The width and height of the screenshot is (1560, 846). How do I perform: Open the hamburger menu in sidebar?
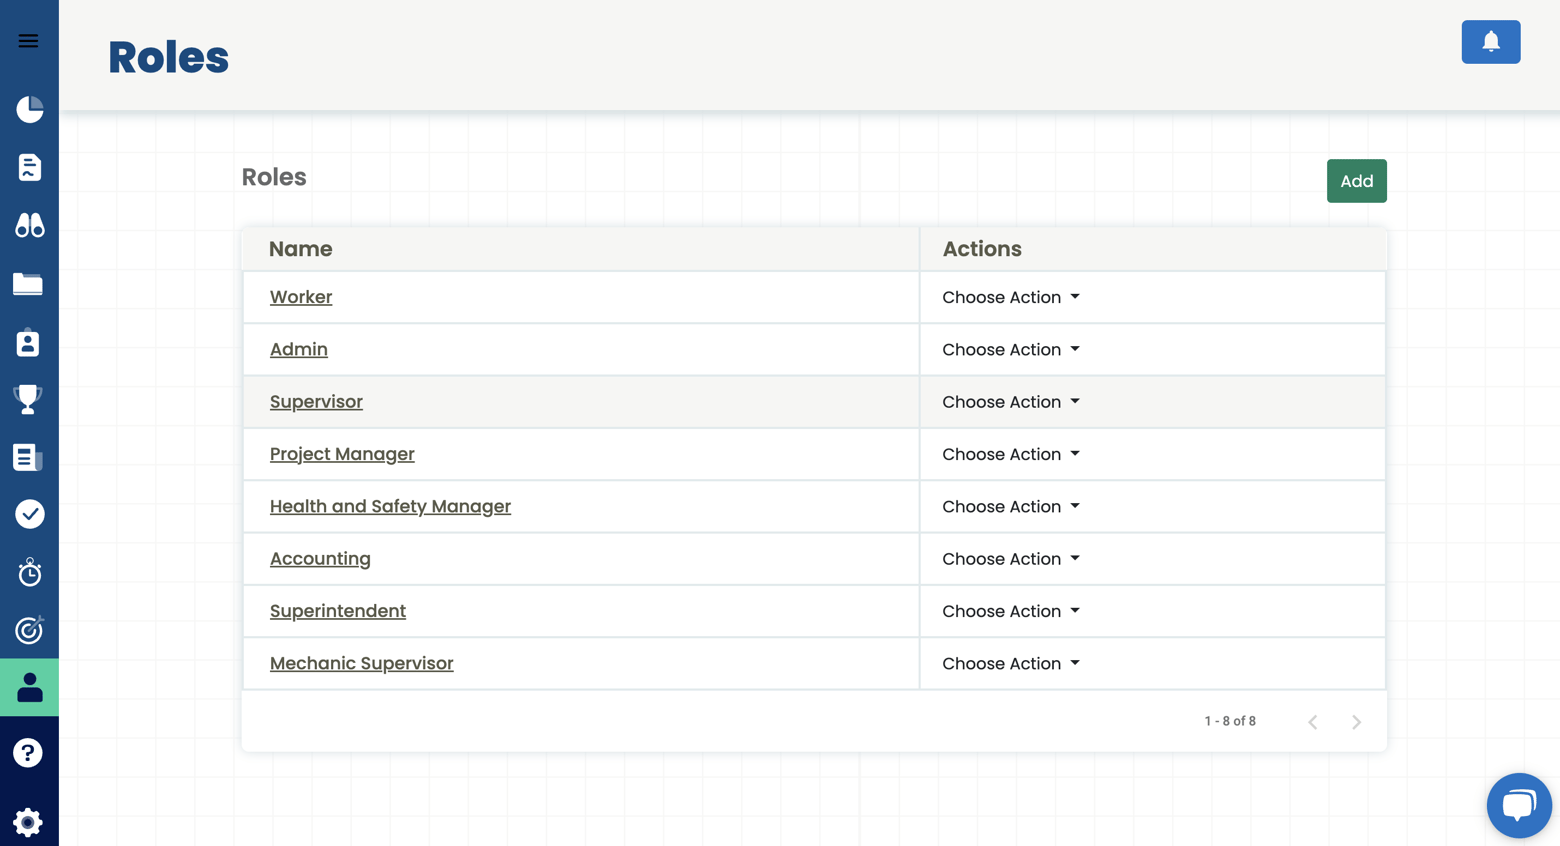(28, 41)
